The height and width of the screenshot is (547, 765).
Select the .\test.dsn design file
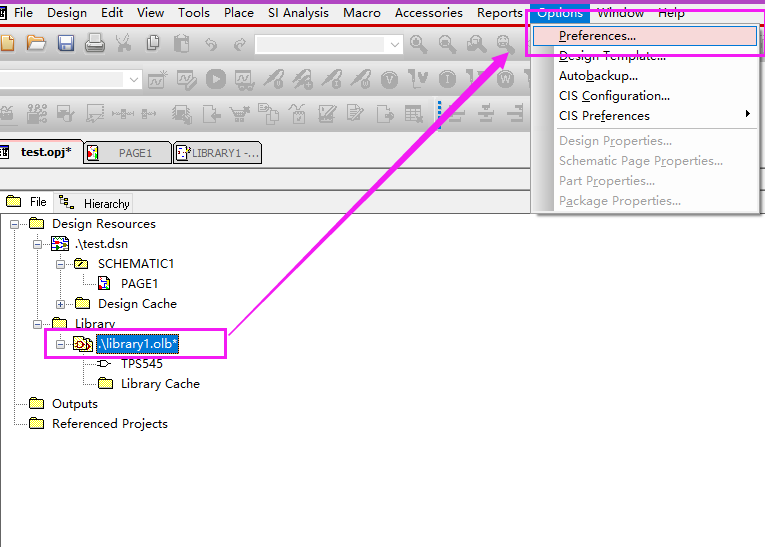(101, 244)
